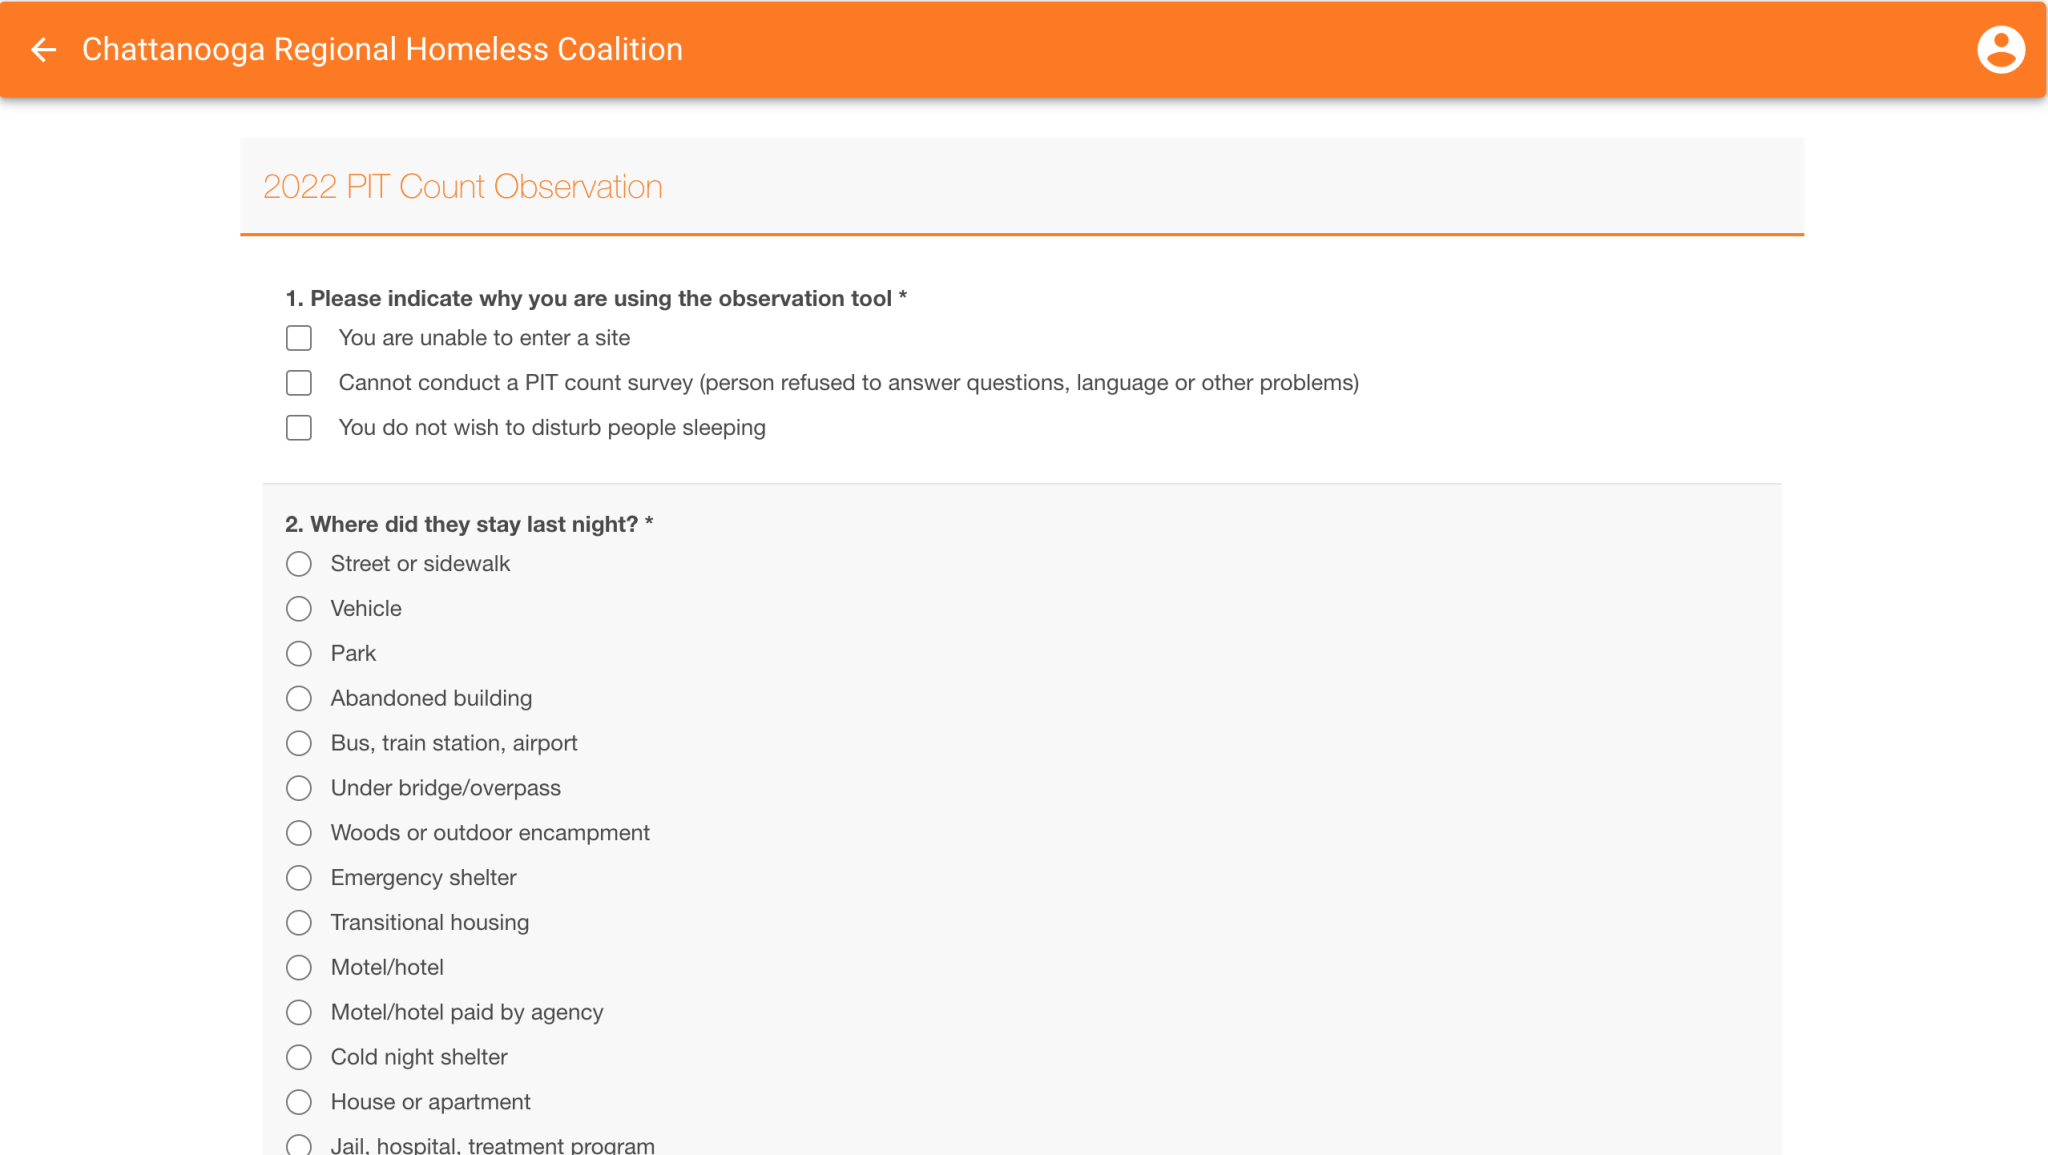Select 'Motel/hotel' option

(298, 967)
